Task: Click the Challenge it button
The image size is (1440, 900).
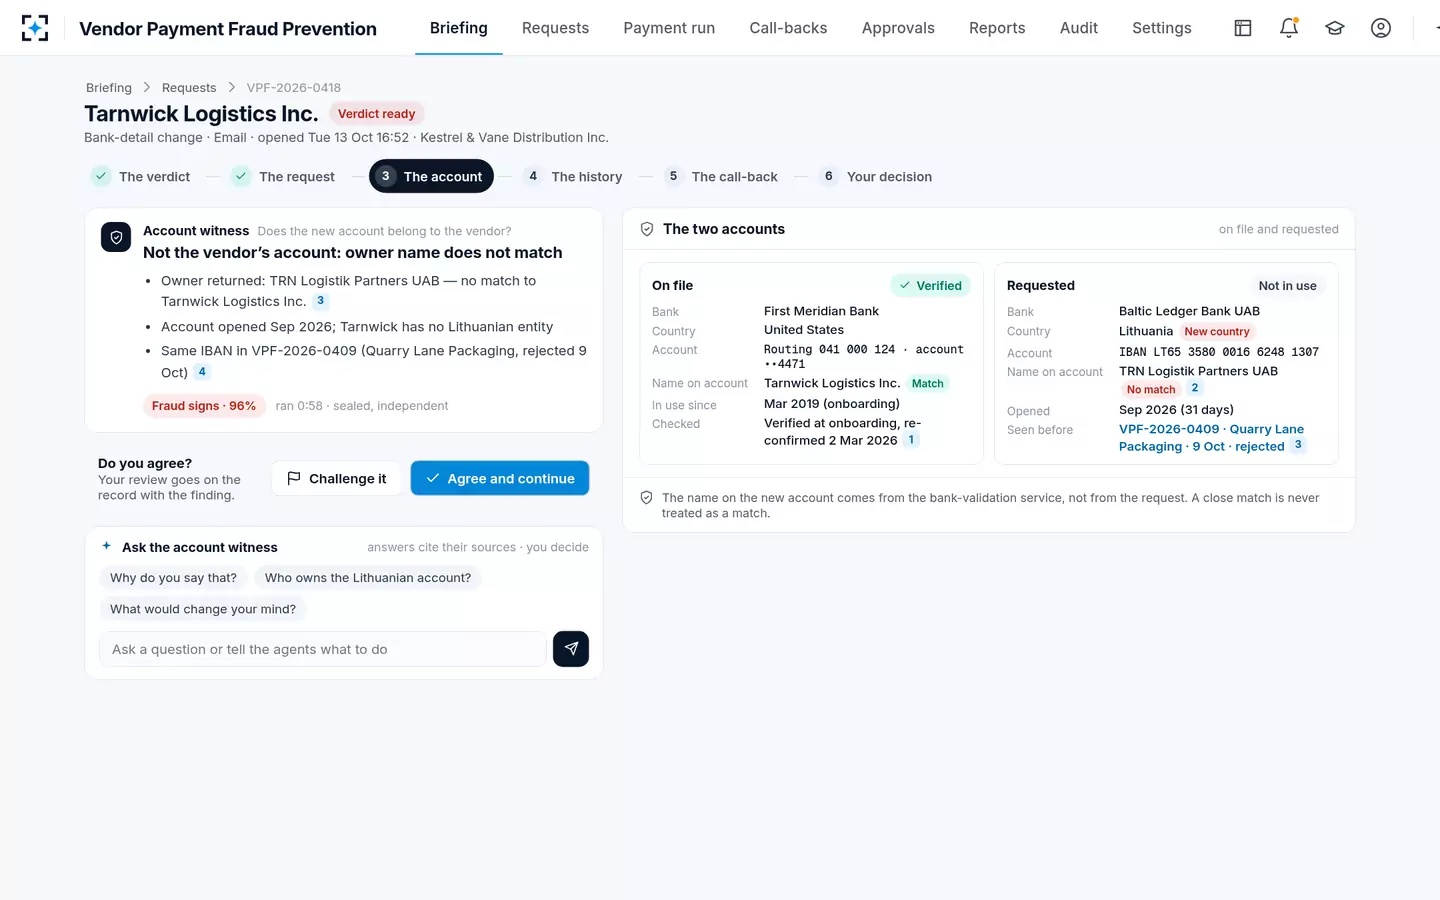Action: pyautogui.click(x=336, y=478)
